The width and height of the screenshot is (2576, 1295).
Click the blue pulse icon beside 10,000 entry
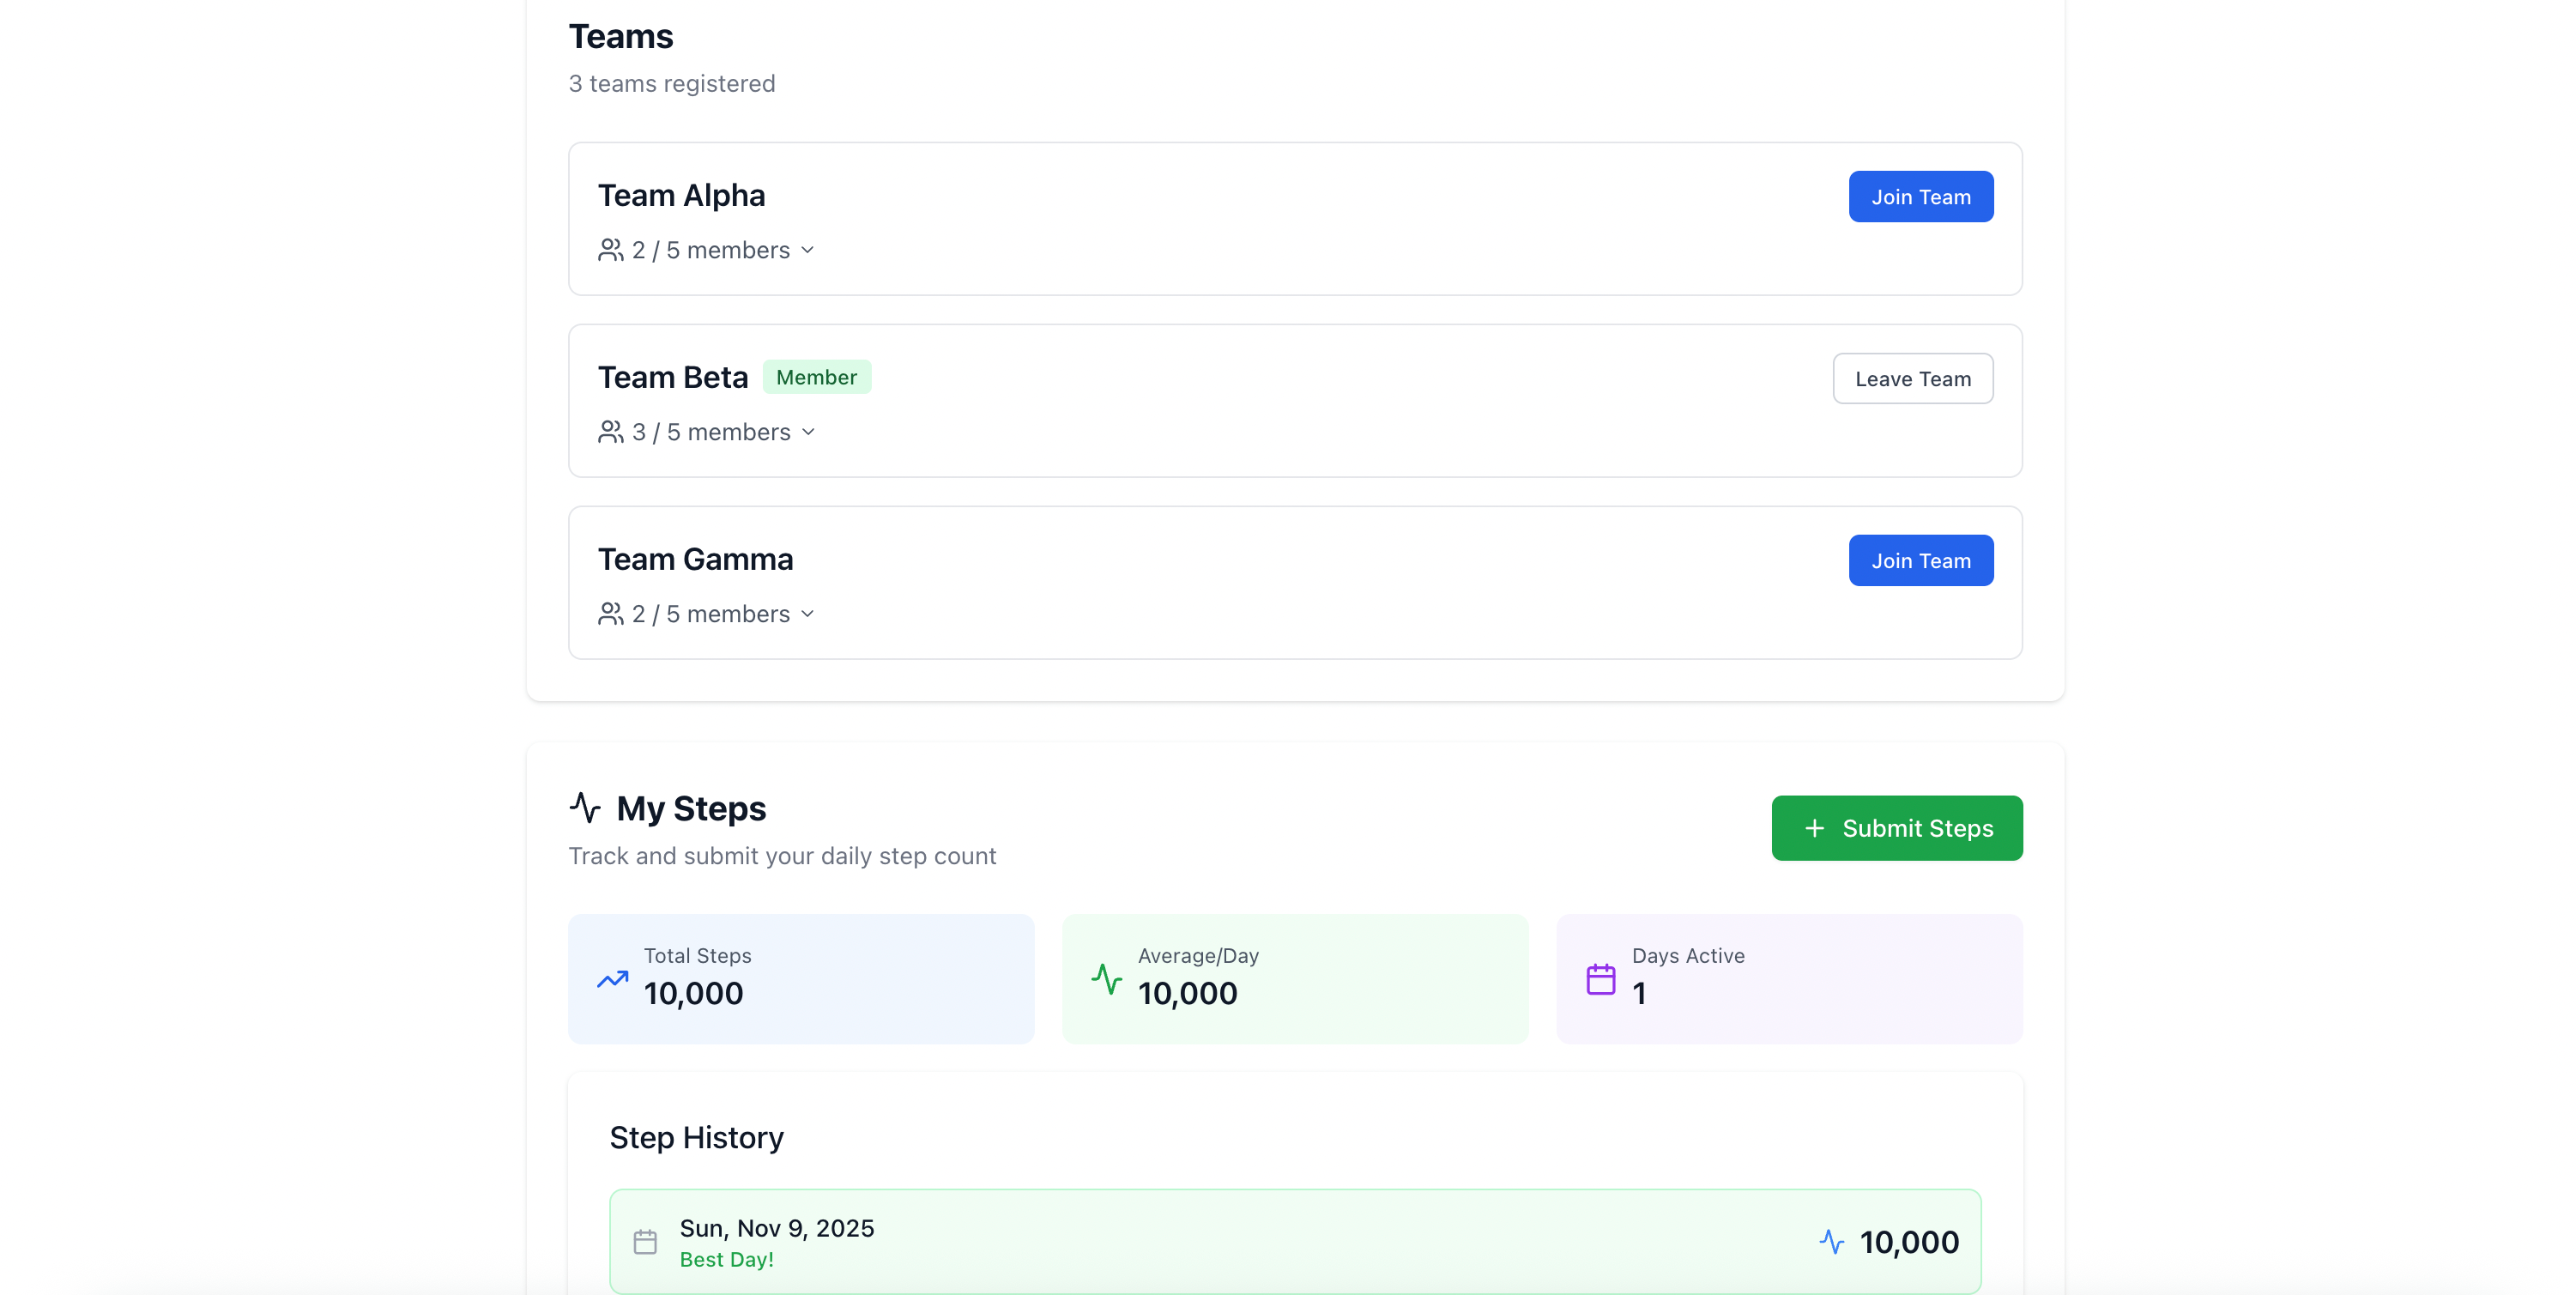1831,1242
